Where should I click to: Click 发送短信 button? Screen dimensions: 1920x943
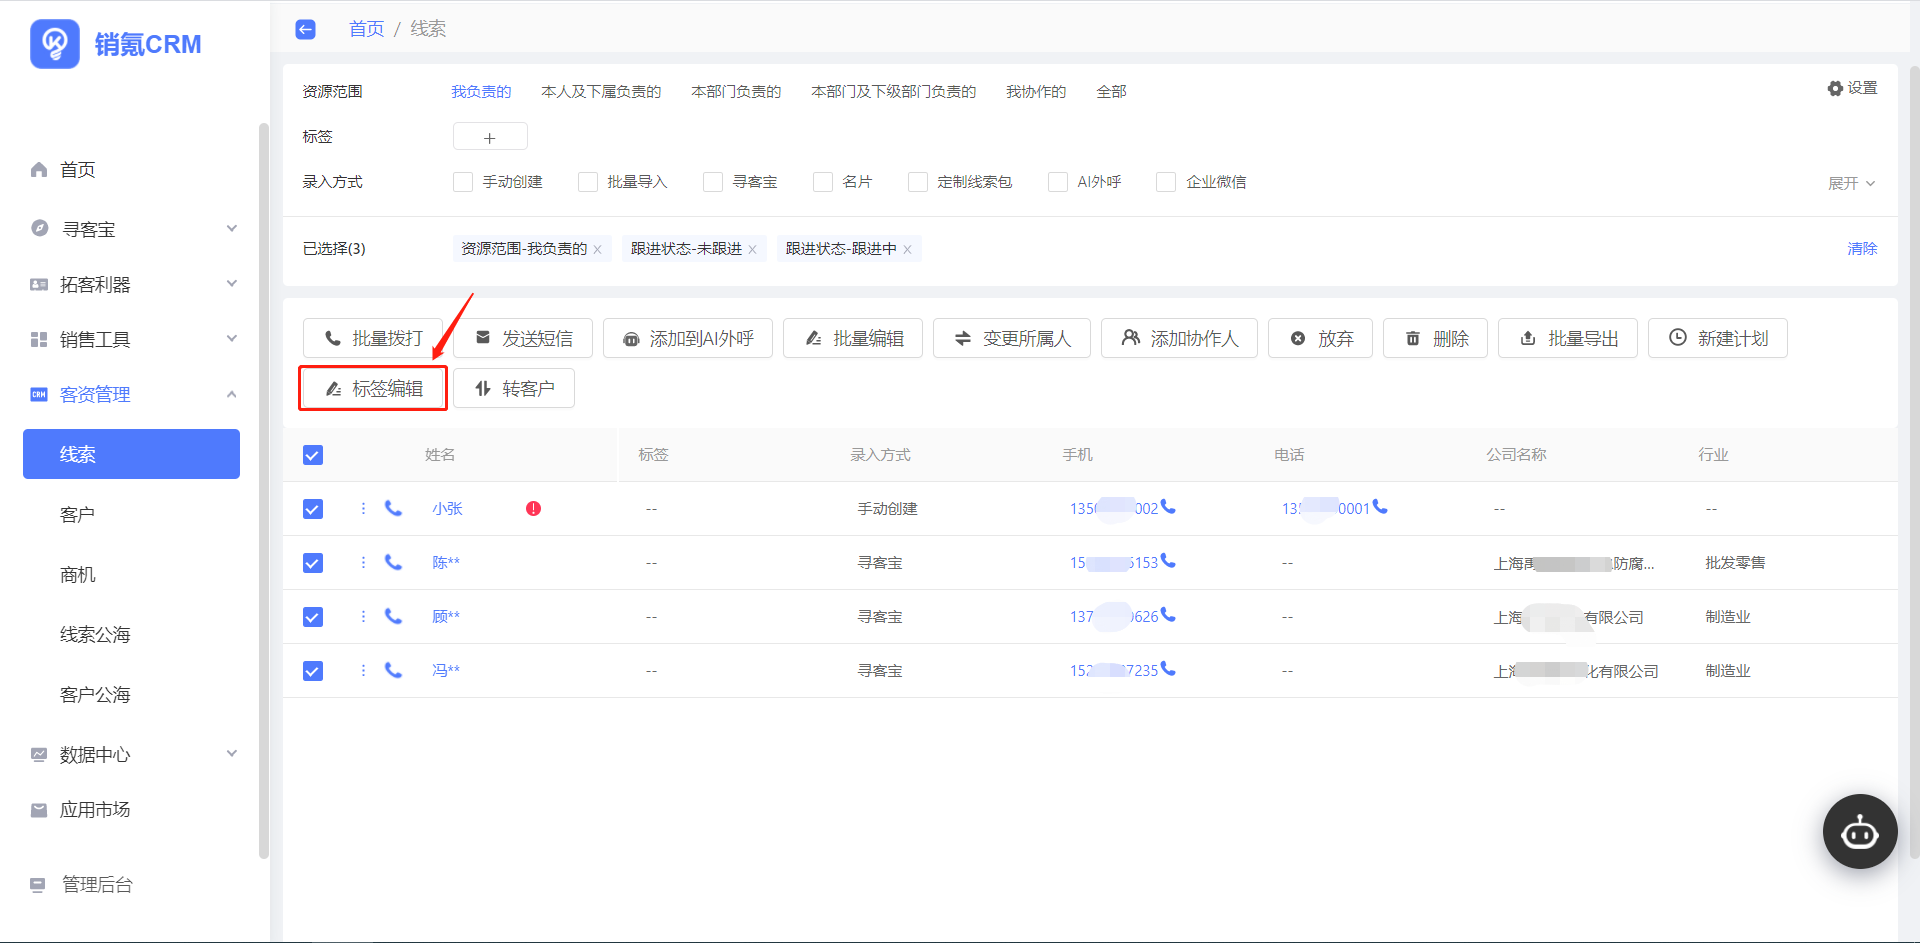[523, 338]
